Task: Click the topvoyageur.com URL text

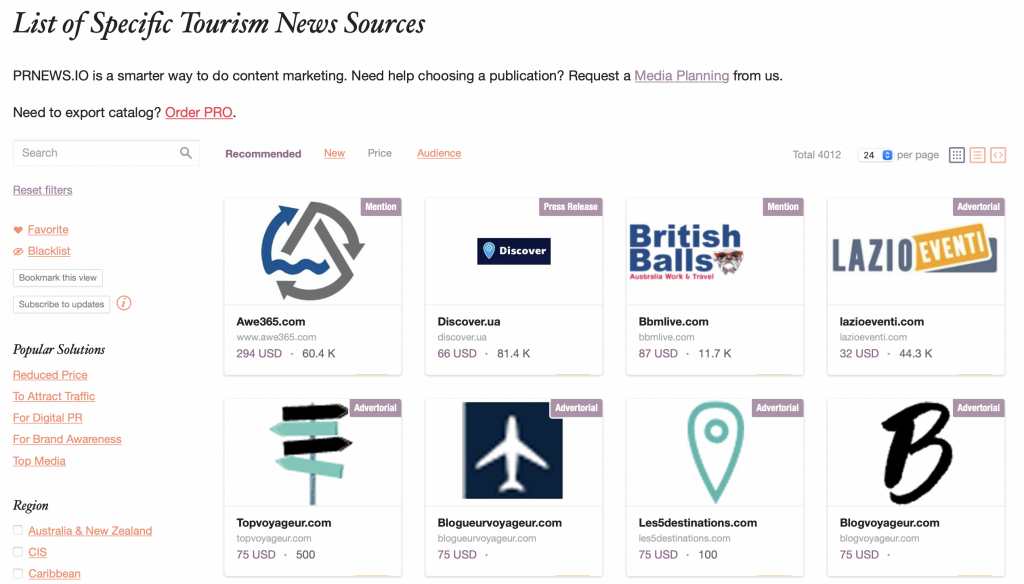Action: [x=274, y=538]
